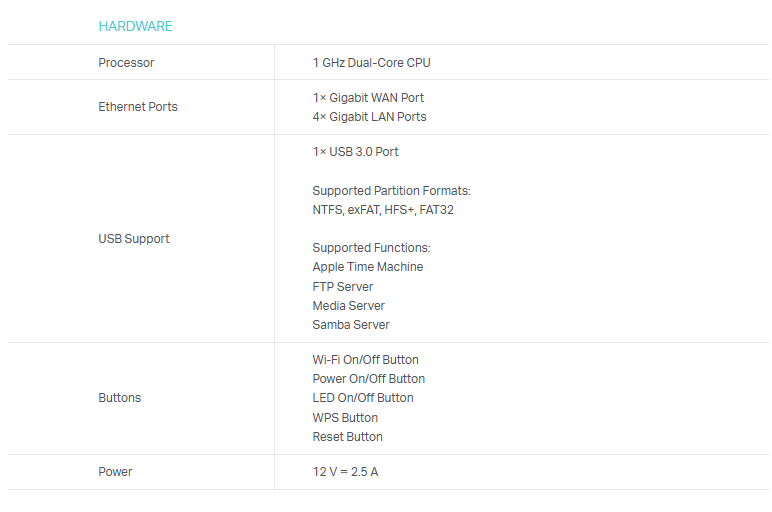Click the HARDWARE section heading

135,27
